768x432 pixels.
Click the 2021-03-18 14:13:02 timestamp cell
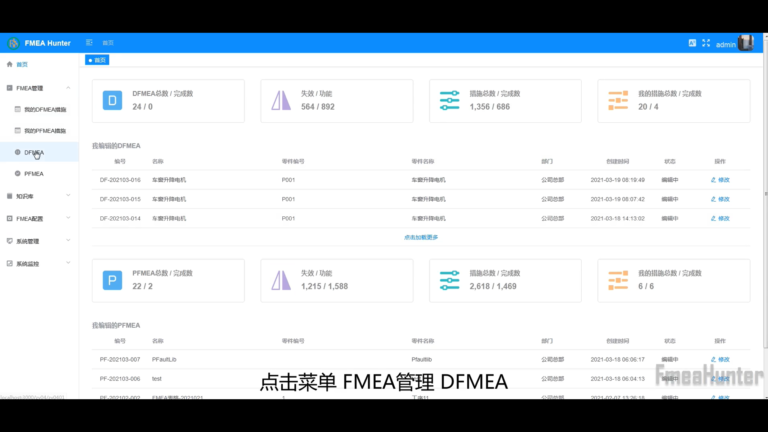618,218
